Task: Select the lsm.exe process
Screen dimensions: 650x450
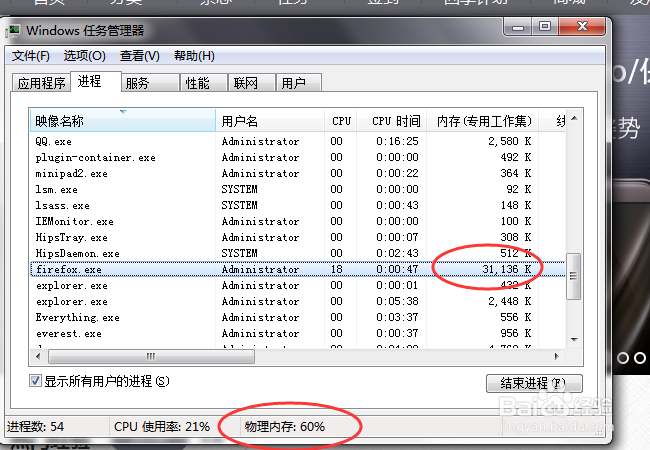Action: 298,189
